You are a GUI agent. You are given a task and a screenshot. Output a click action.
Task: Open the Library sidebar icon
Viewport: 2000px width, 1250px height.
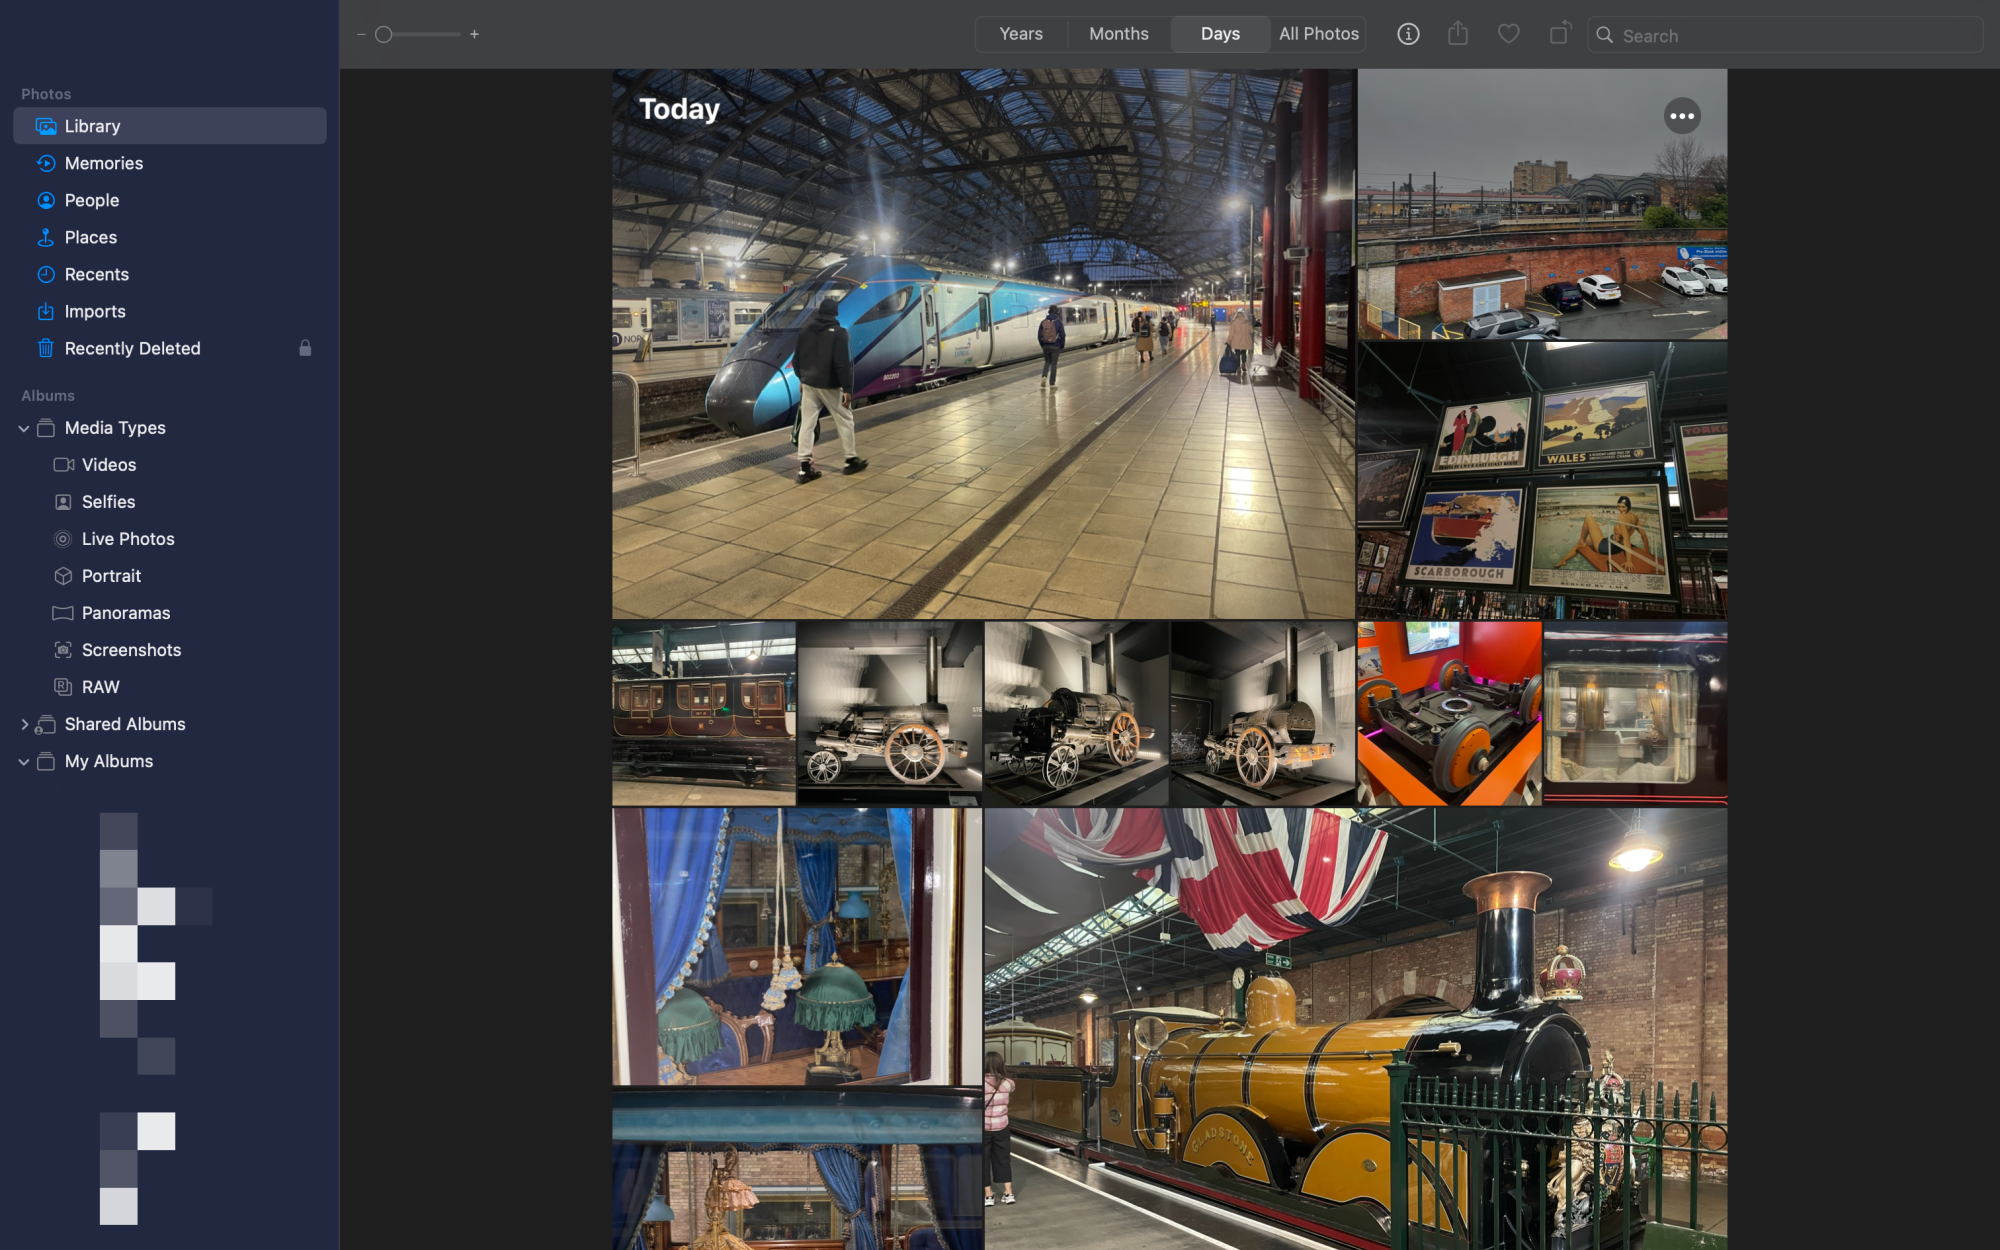(46, 126)
